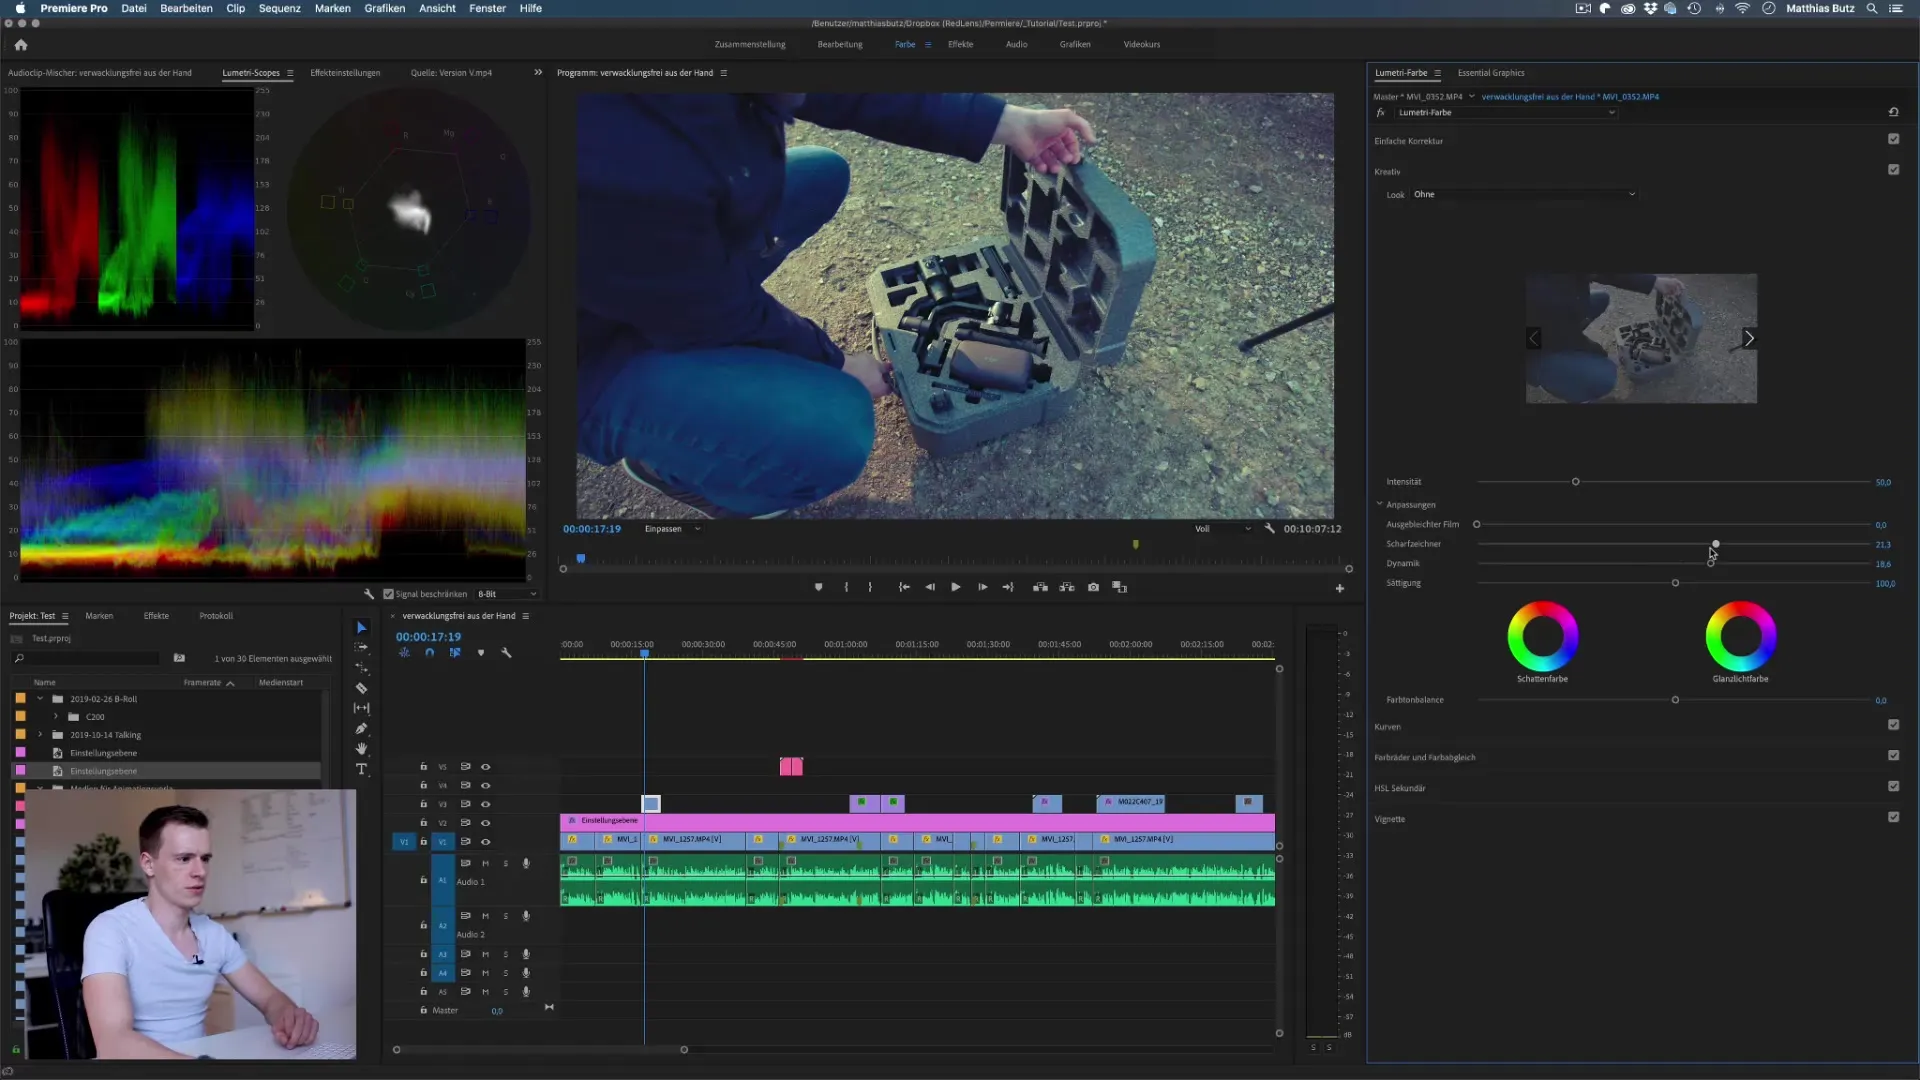
Task: Toggle the Kreativ section checkbox
Action: point(1893,170)
